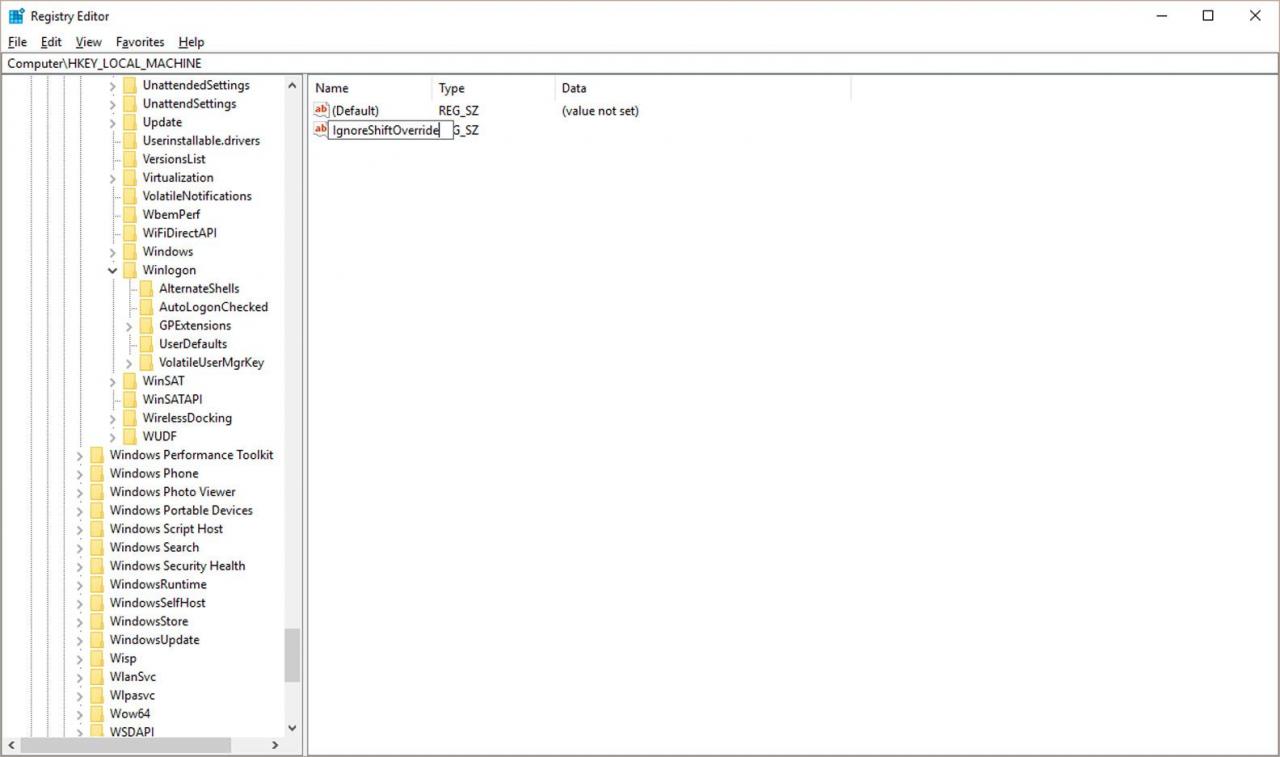Click the "(value not set)" data cell
The height and width of the screenshot is (757, 1280).
click(x=600, y=111)
